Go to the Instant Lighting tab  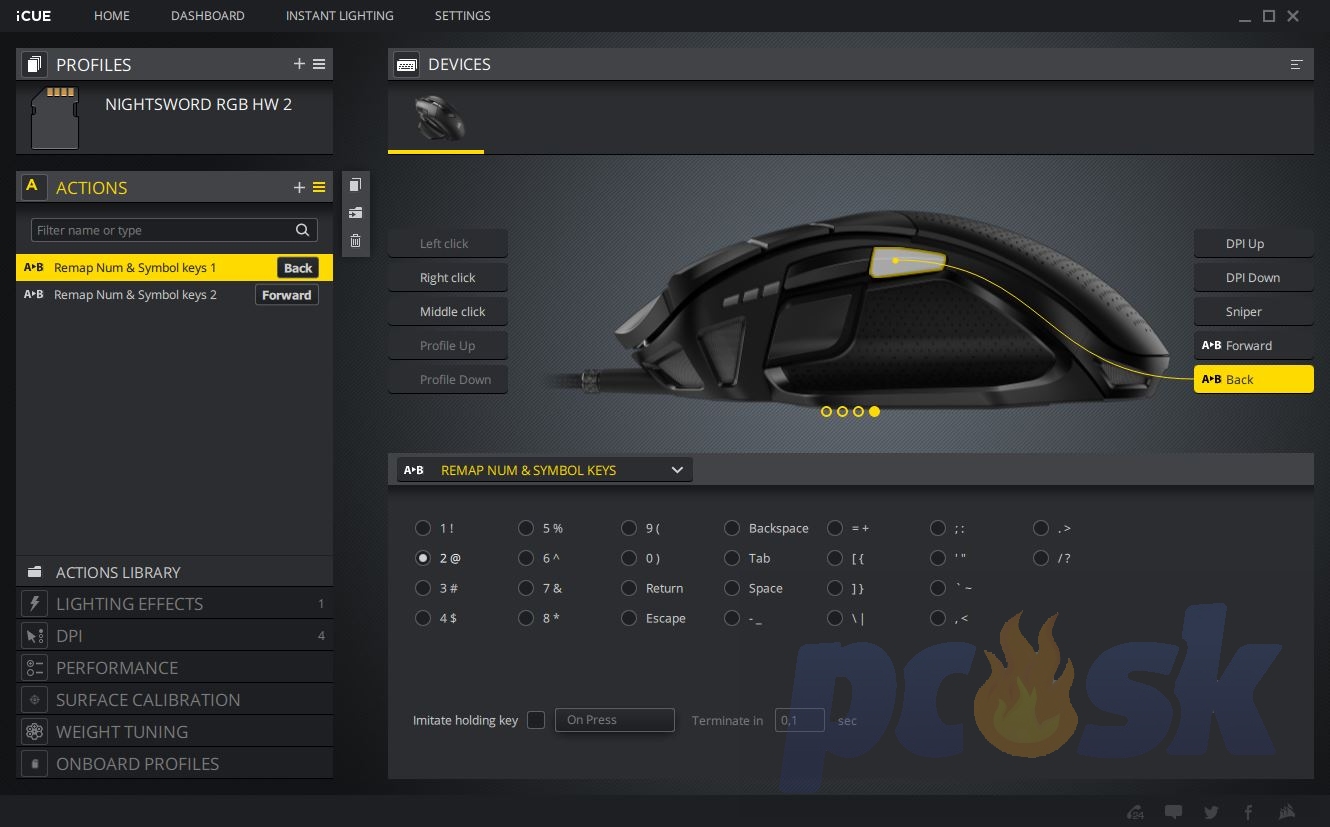coord(339,16)
